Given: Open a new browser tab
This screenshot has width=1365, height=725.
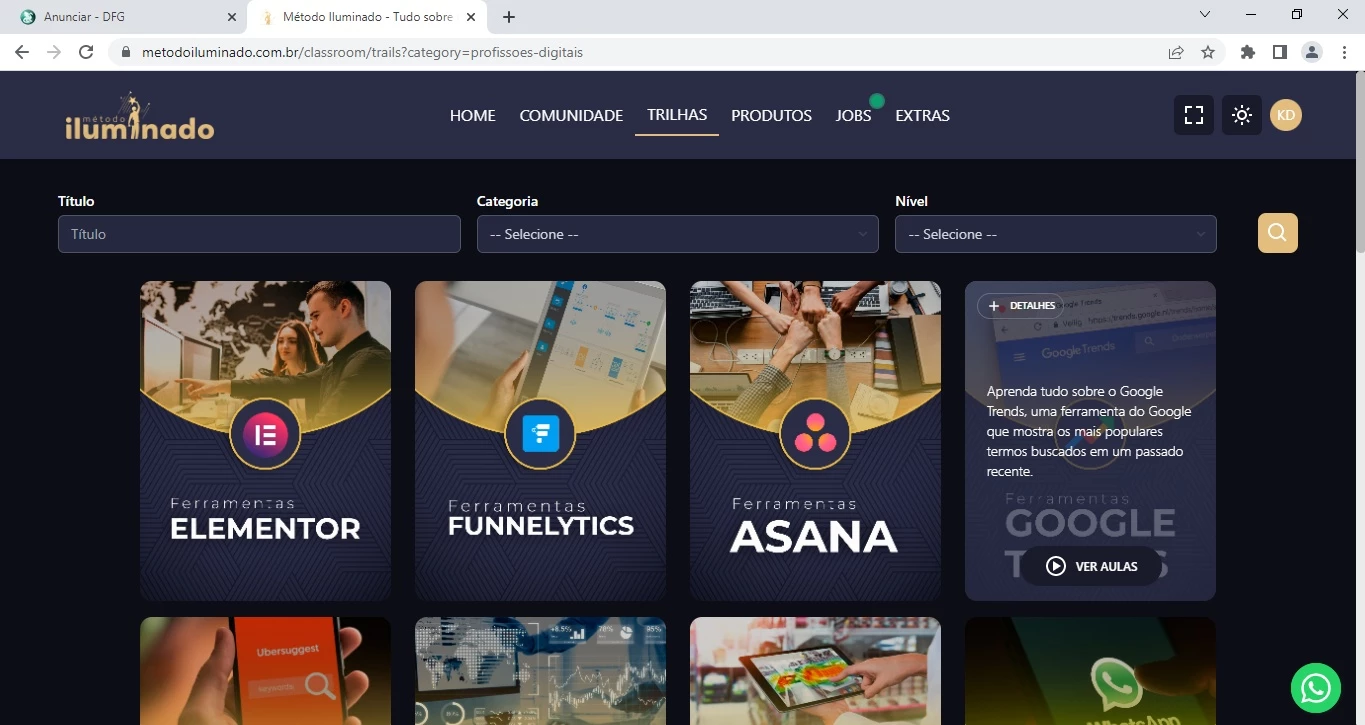Looking at the screenshot, I should pos(509,17).
